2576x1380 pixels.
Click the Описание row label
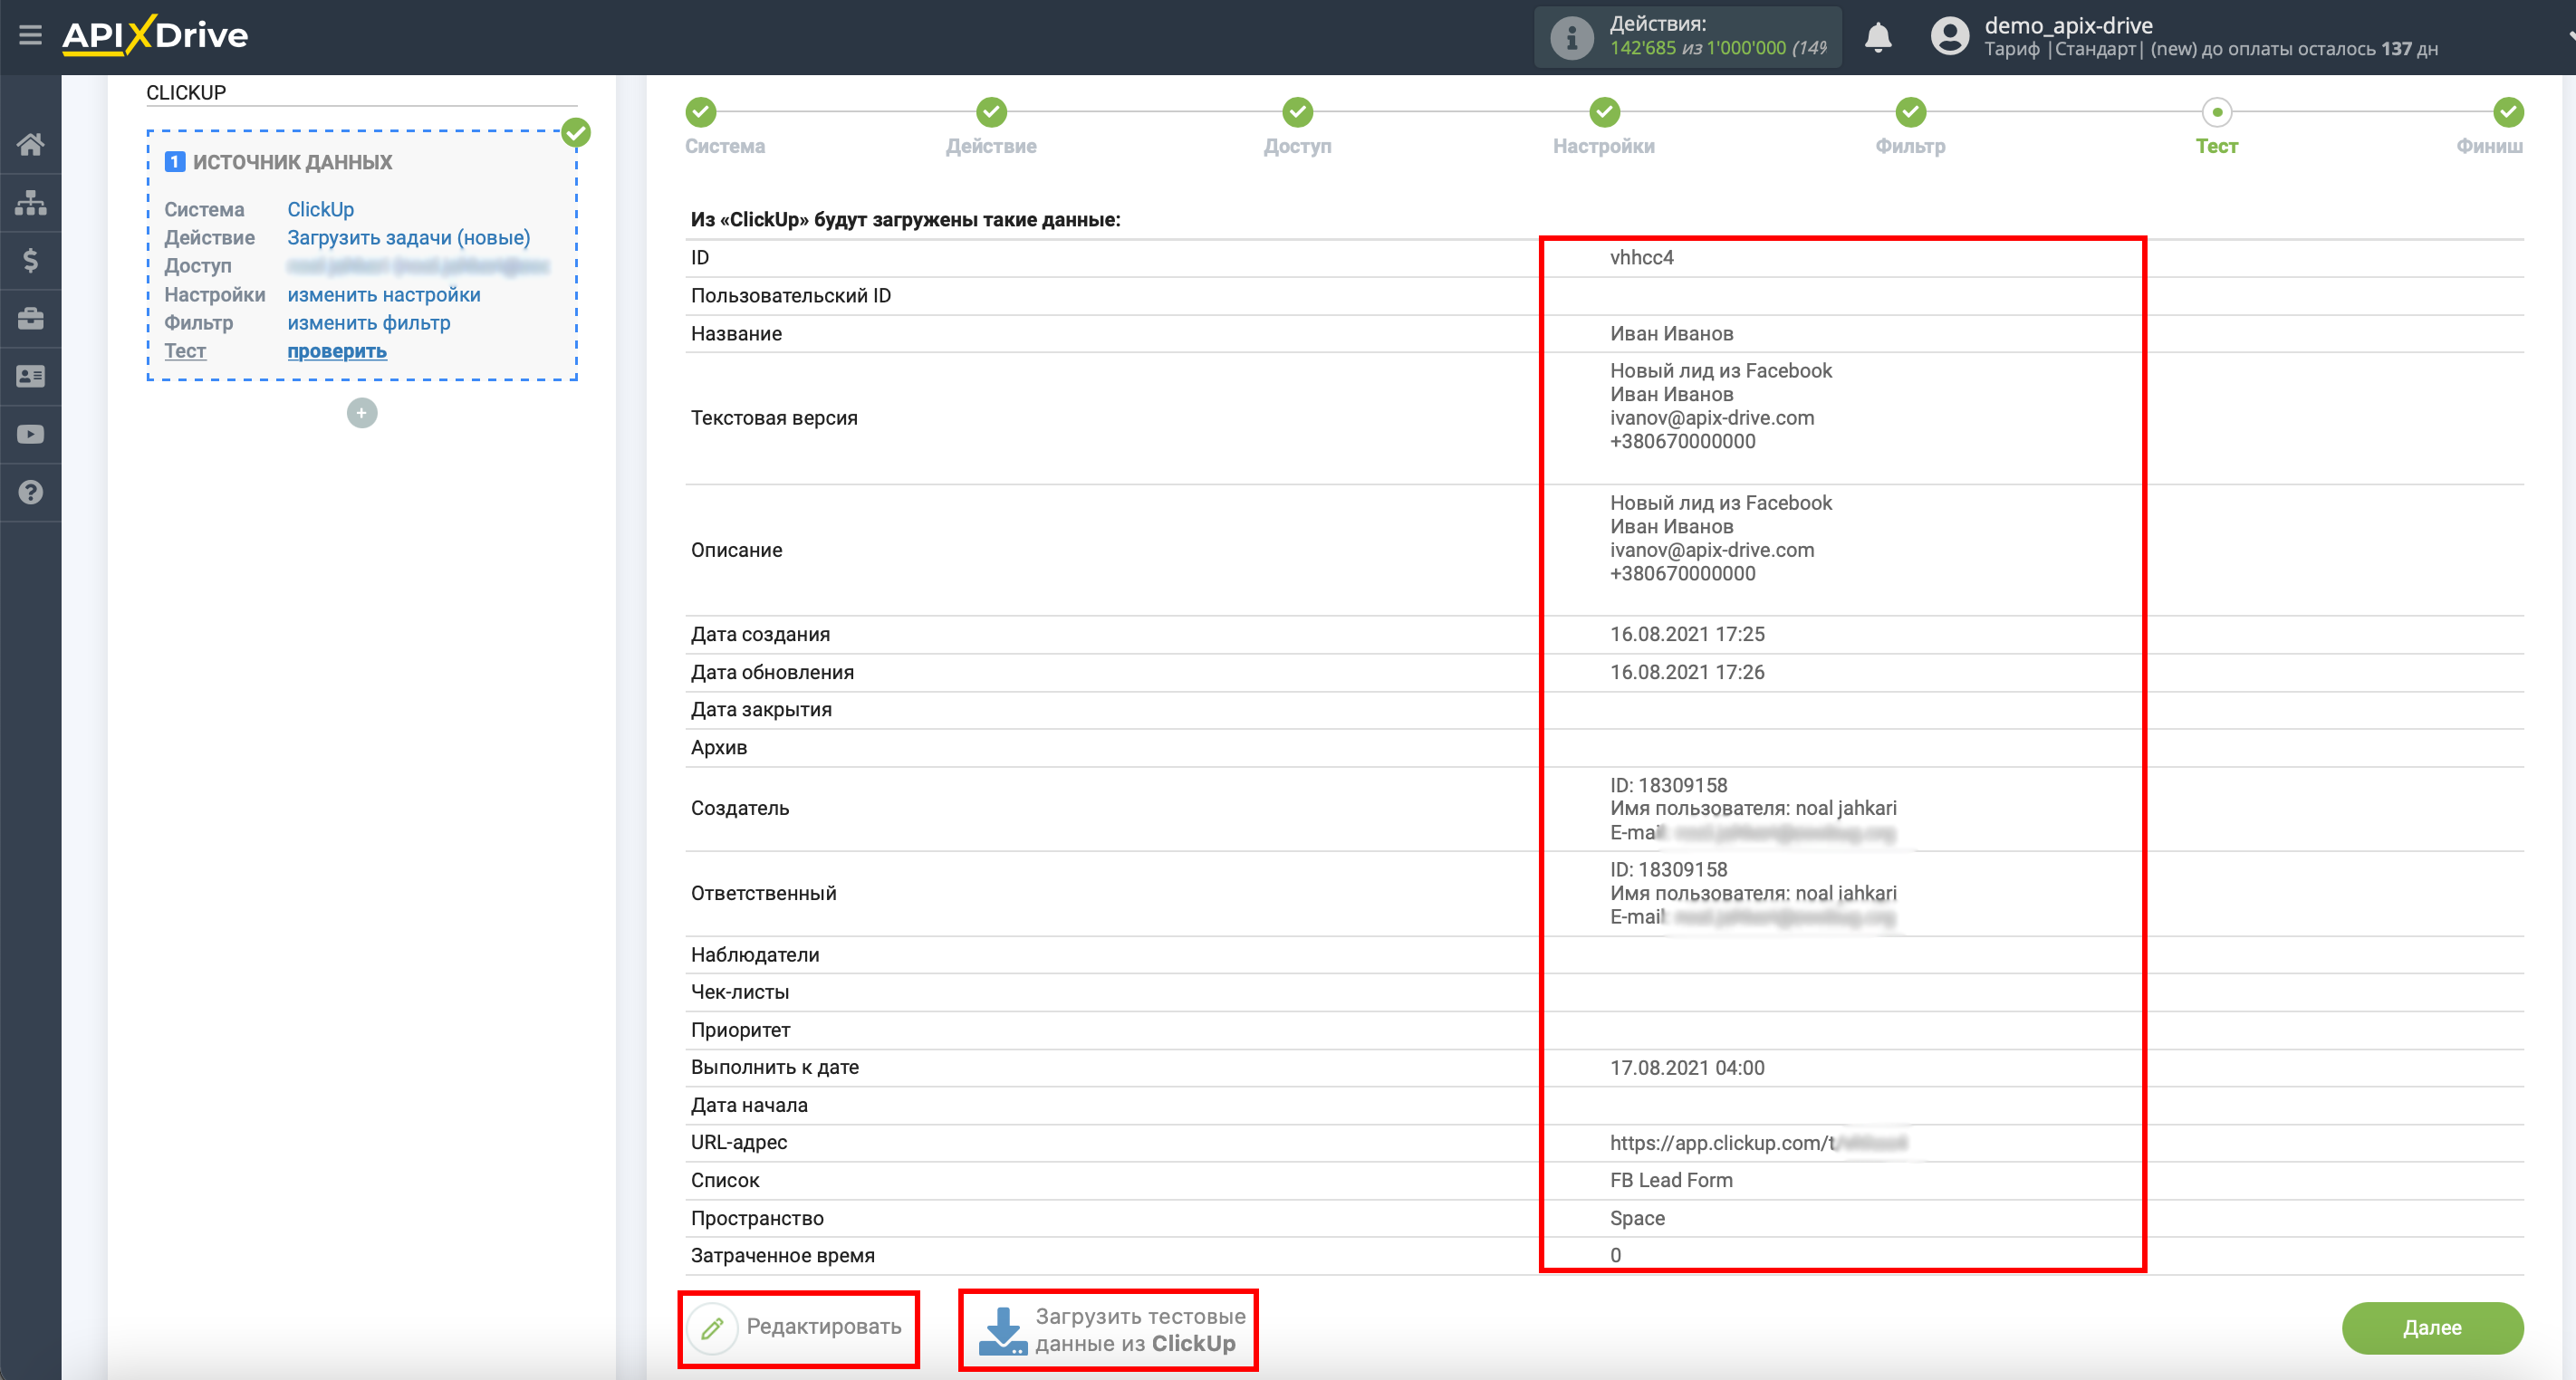pyautogui.click(x=736, y=550)
